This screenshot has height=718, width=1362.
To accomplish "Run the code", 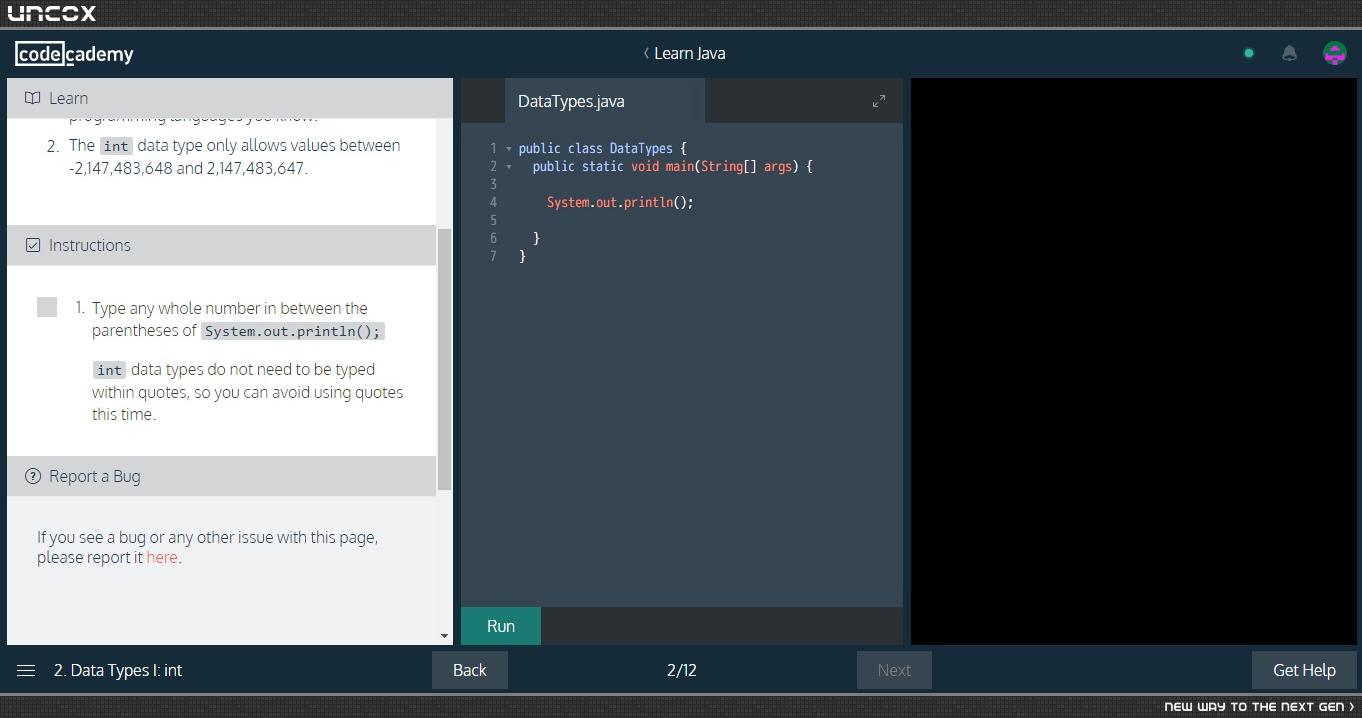I will tap(501, 626).
